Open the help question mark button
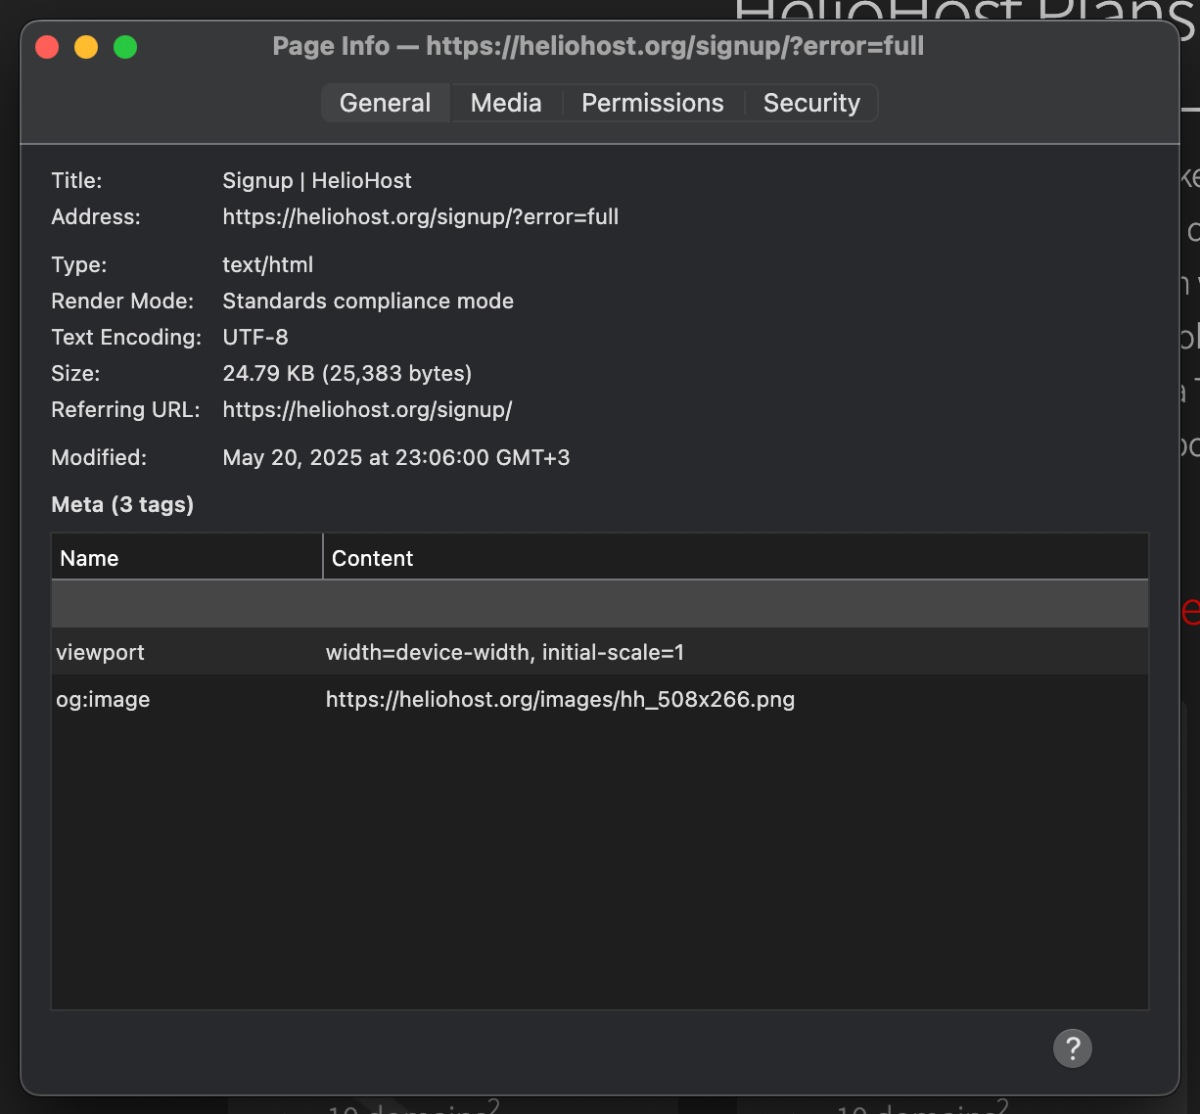 point(1072,1048)
